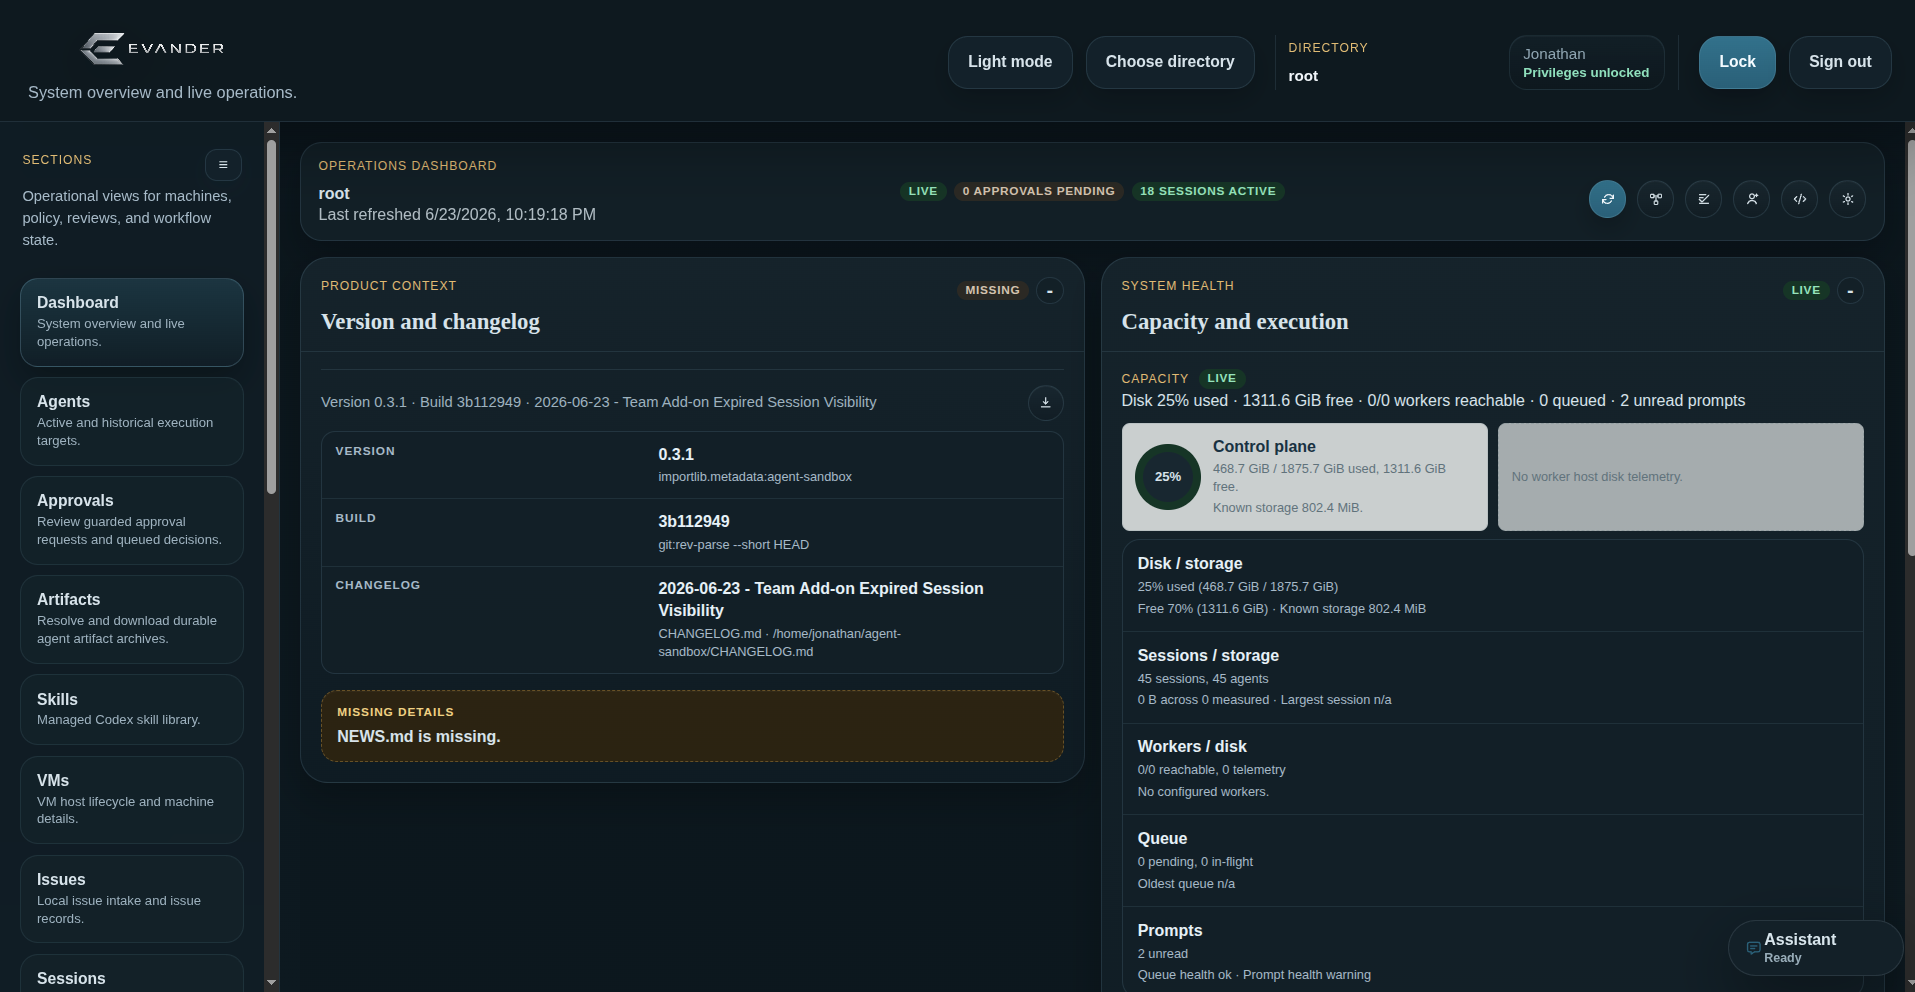Switch to Light mode

pos(1010,62)
